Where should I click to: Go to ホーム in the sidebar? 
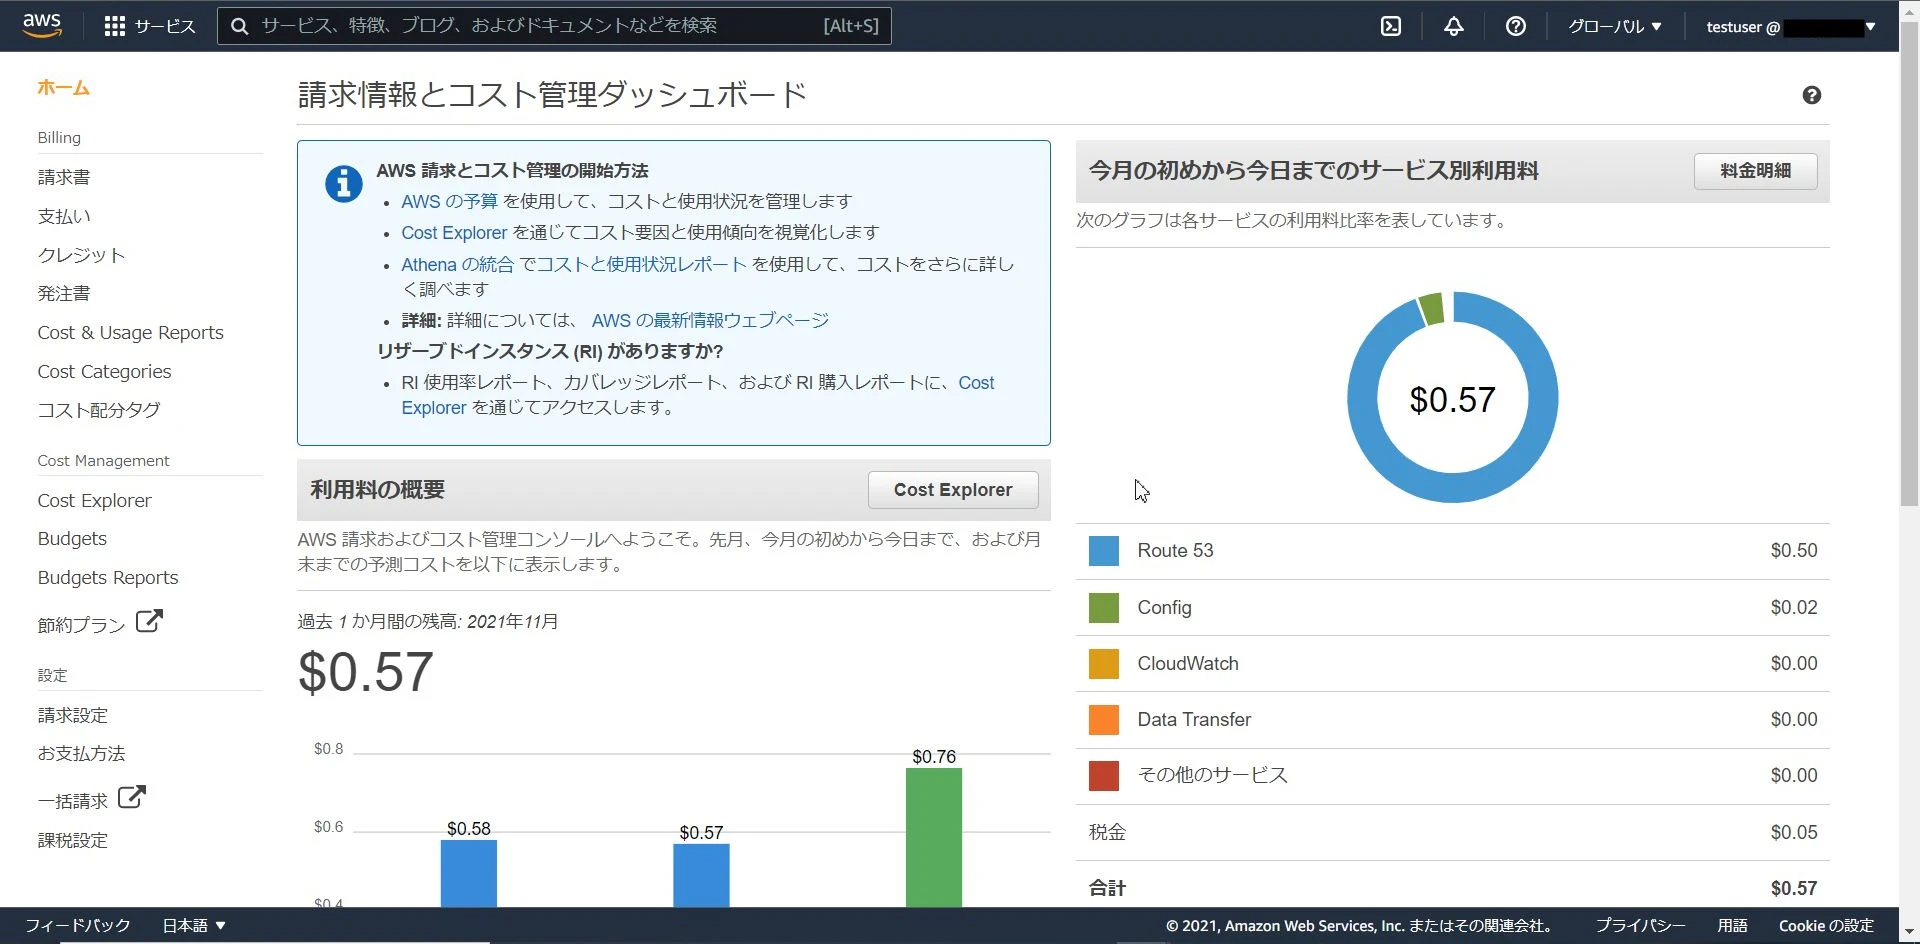point(64,88)
